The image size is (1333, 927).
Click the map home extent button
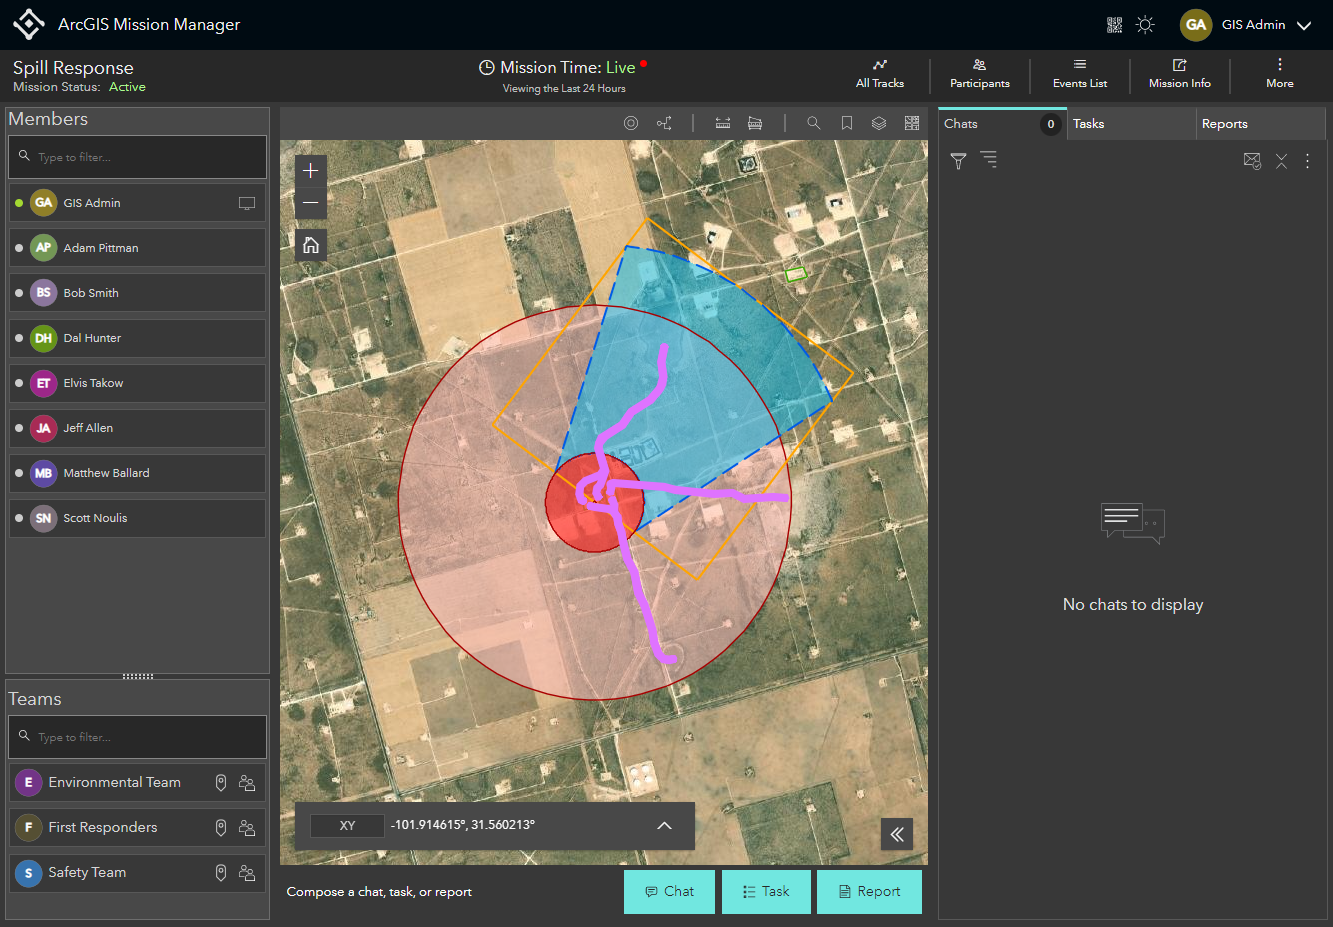pyautogui.click(x=311, y=245)
